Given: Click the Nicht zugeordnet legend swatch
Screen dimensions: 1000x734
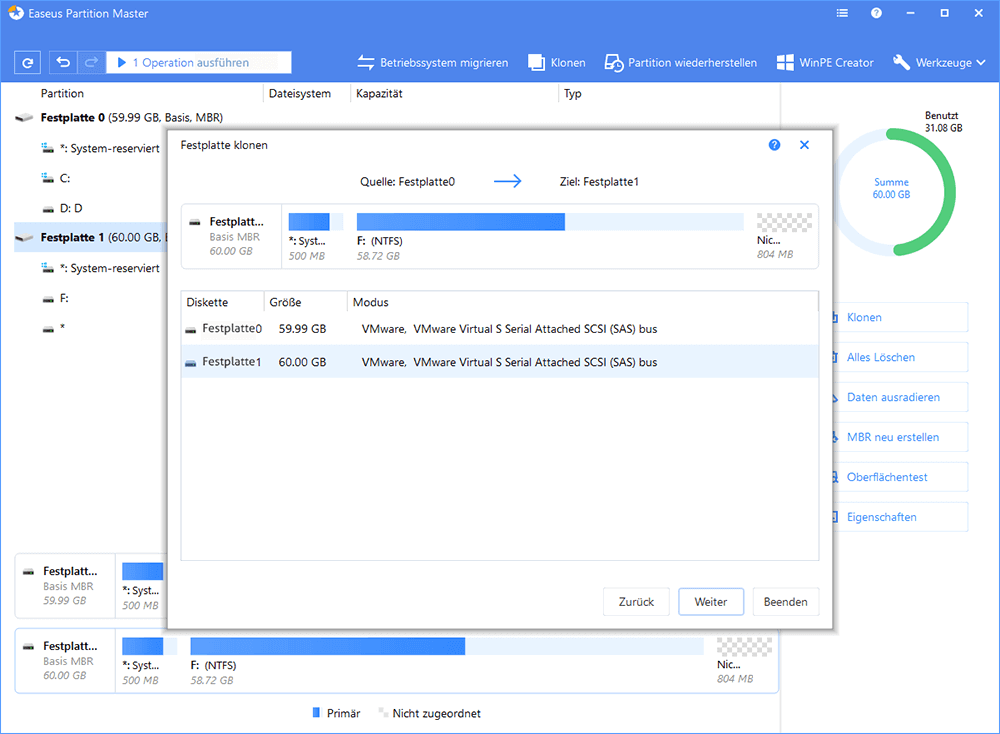Looking at the screenshot, I should tap(383, 713).
